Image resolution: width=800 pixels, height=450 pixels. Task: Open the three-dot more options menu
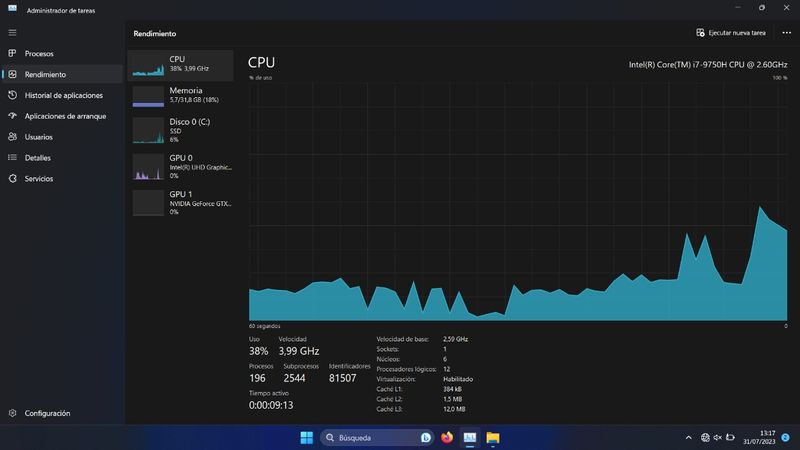786,33
